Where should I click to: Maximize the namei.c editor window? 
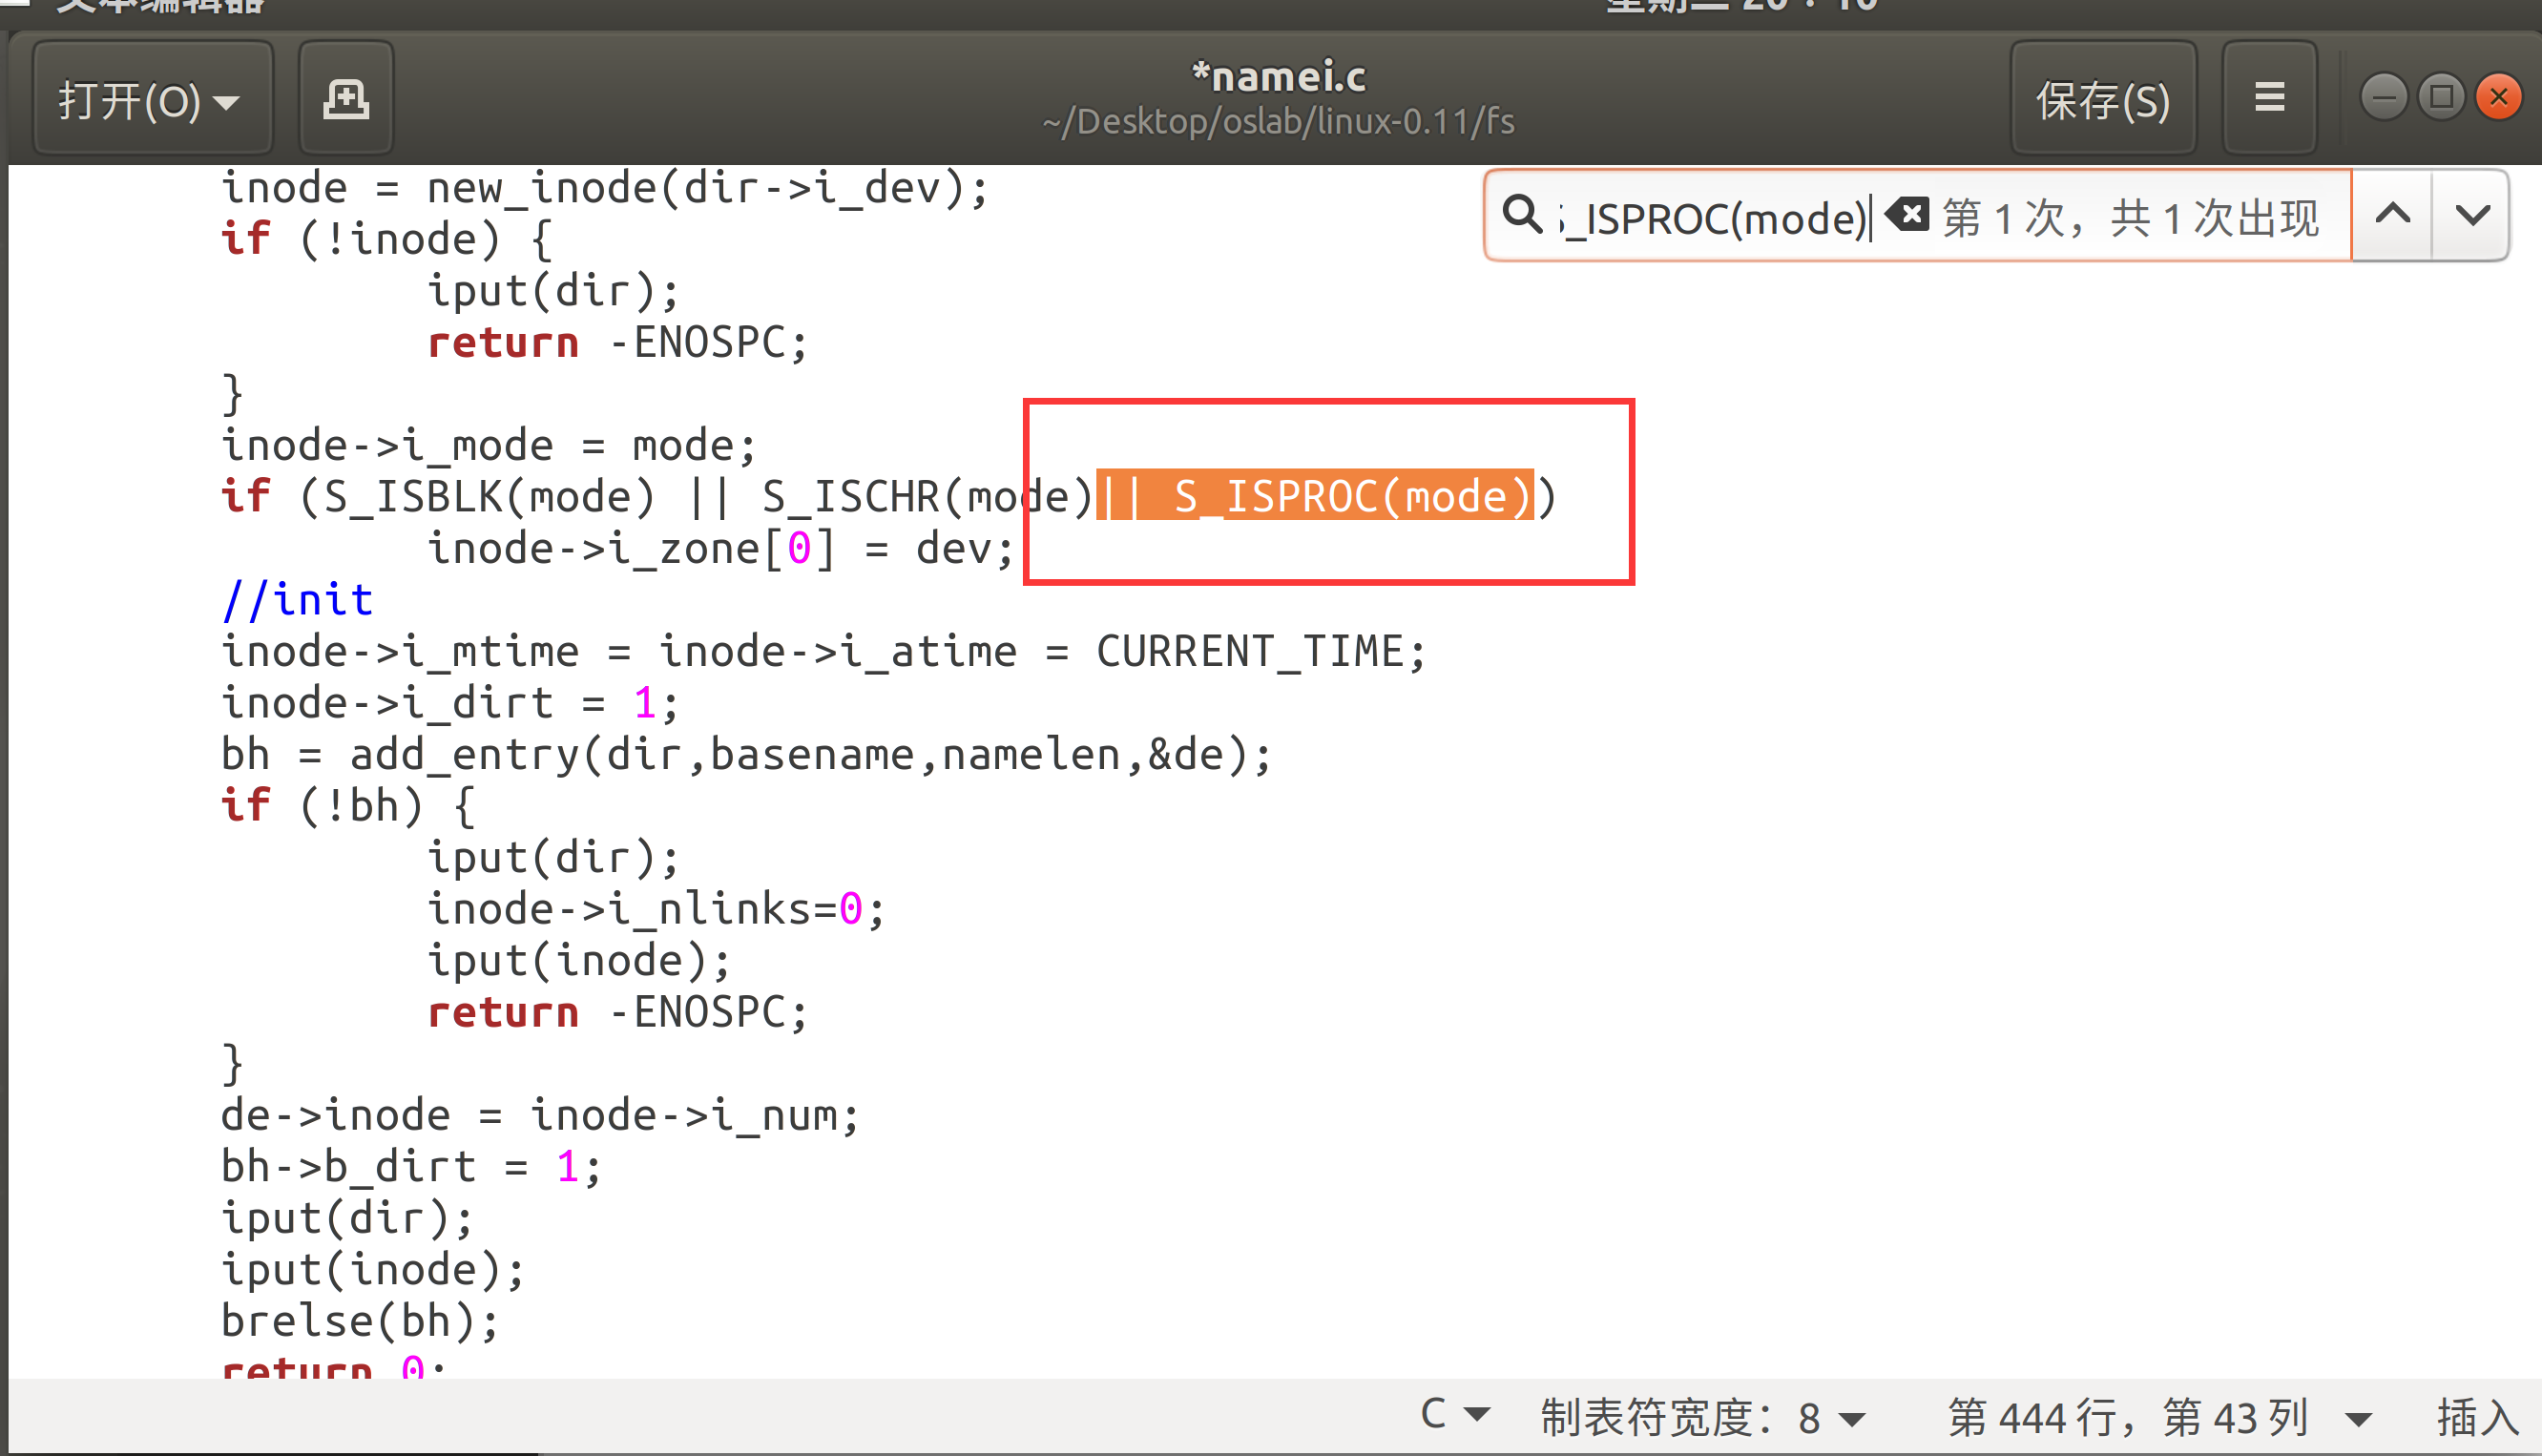[x=2441, y=97]
